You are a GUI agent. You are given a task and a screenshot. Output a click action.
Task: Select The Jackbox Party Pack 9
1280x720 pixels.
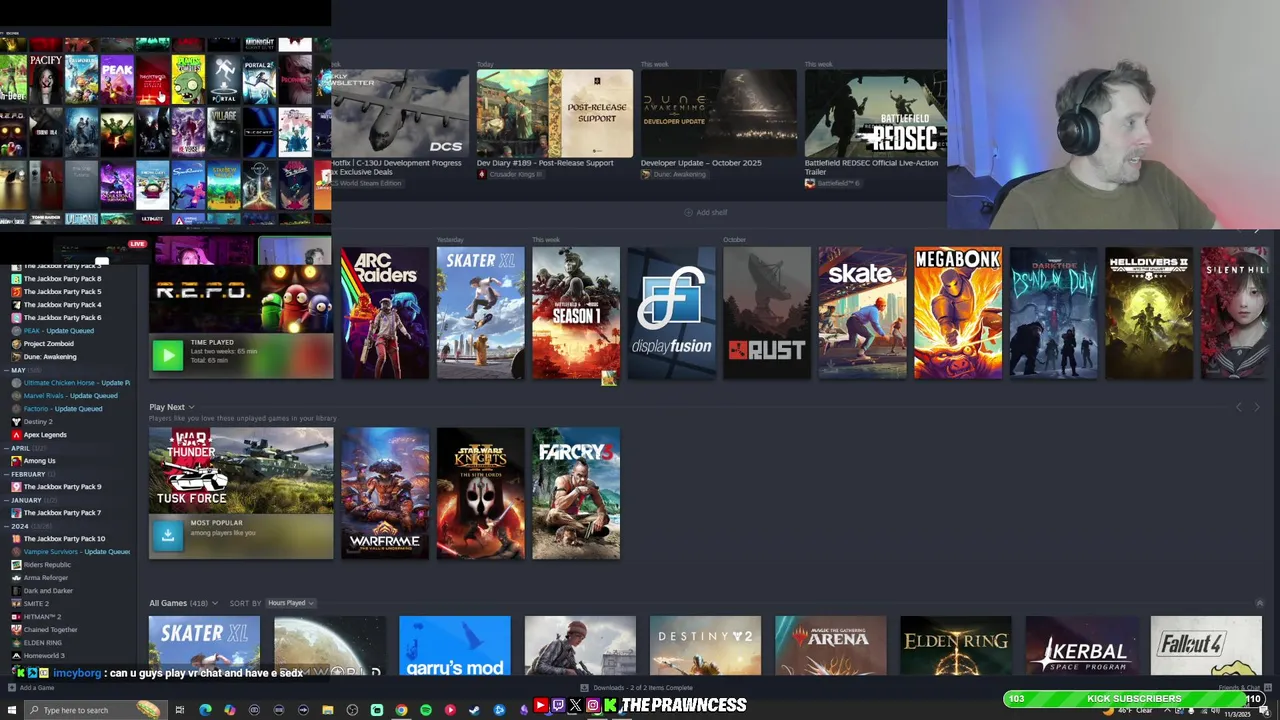point(62,486)
